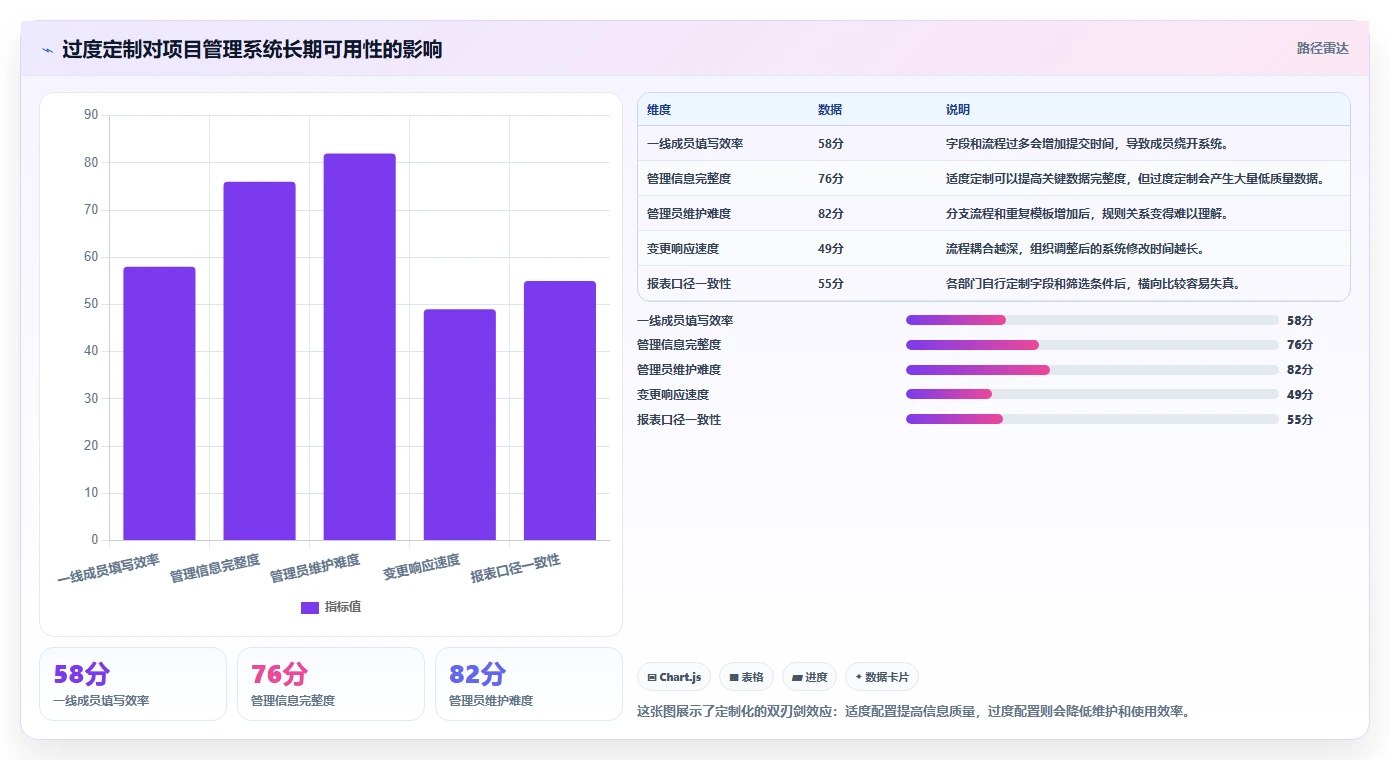Click the 一线成员填写效率 progress bar

point(1092,320)
